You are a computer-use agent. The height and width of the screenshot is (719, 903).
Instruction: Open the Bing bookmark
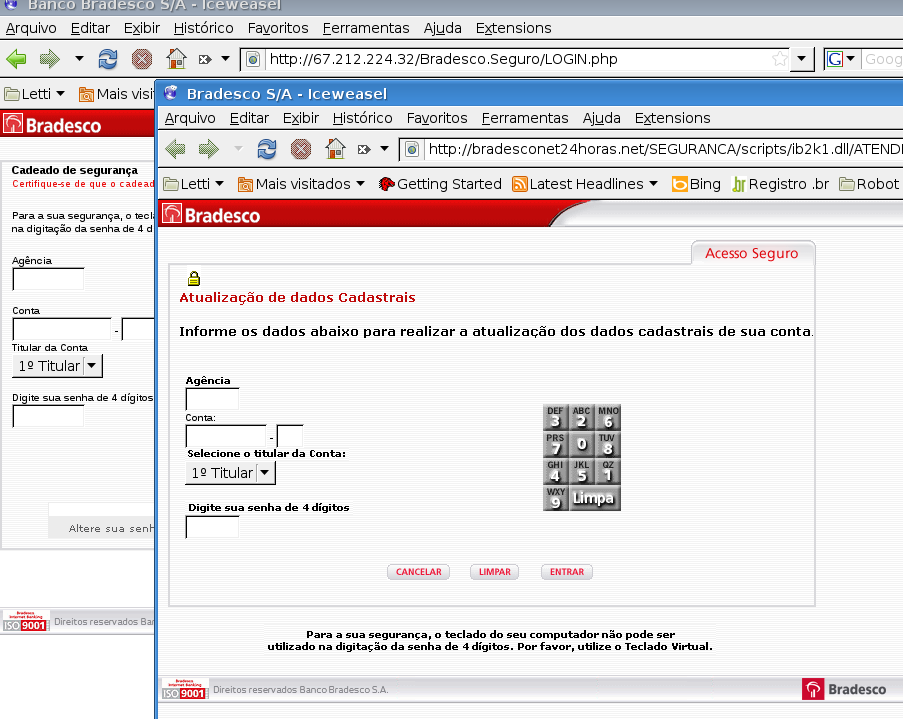[696, 184]
